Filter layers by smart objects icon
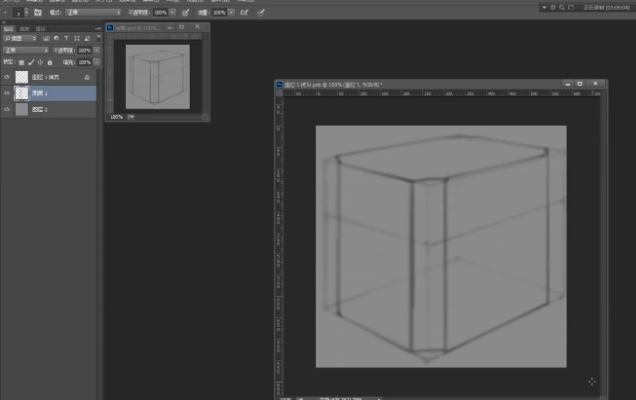Screen dimensions: 636x400 click(x=87, y=39)
